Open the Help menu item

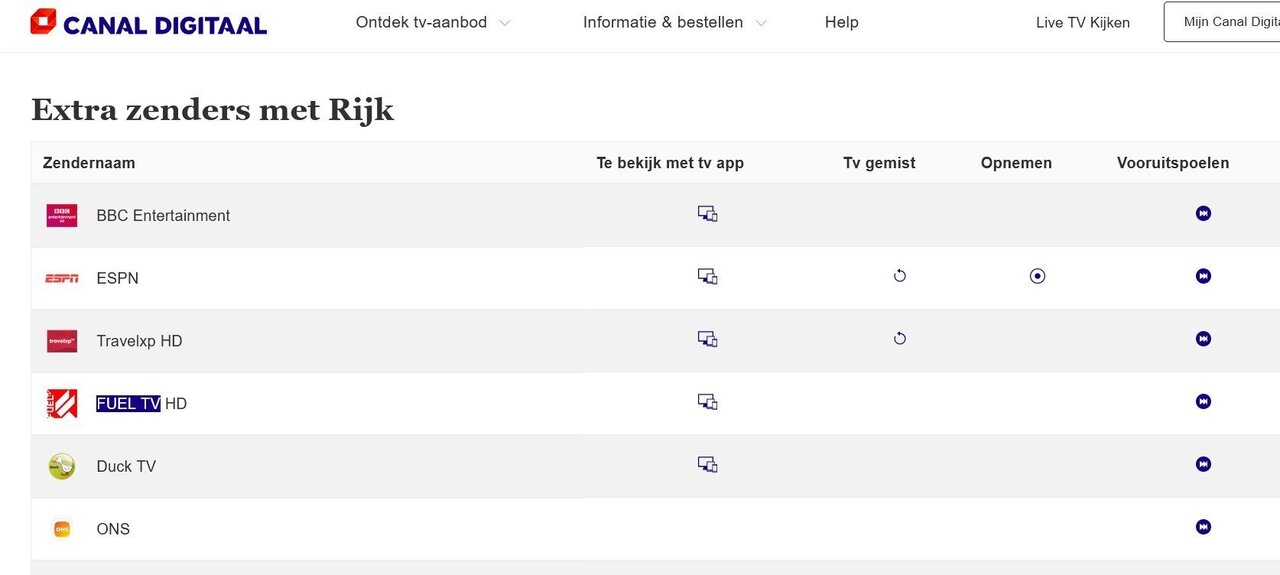tap(841, 22)
